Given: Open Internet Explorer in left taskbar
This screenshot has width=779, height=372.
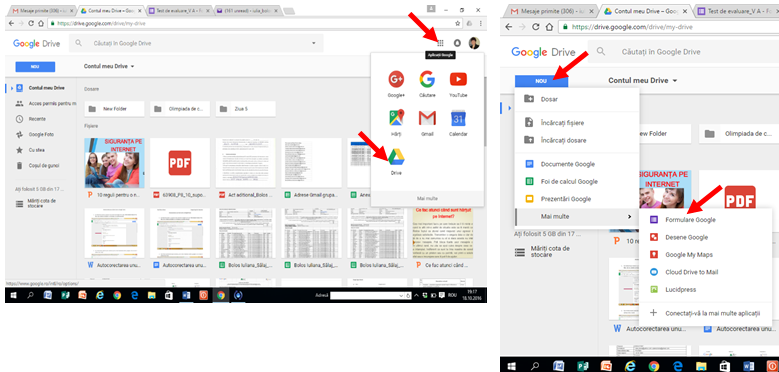Looking at the screenshot, I should pyautogui.click(x=100, y=296).
